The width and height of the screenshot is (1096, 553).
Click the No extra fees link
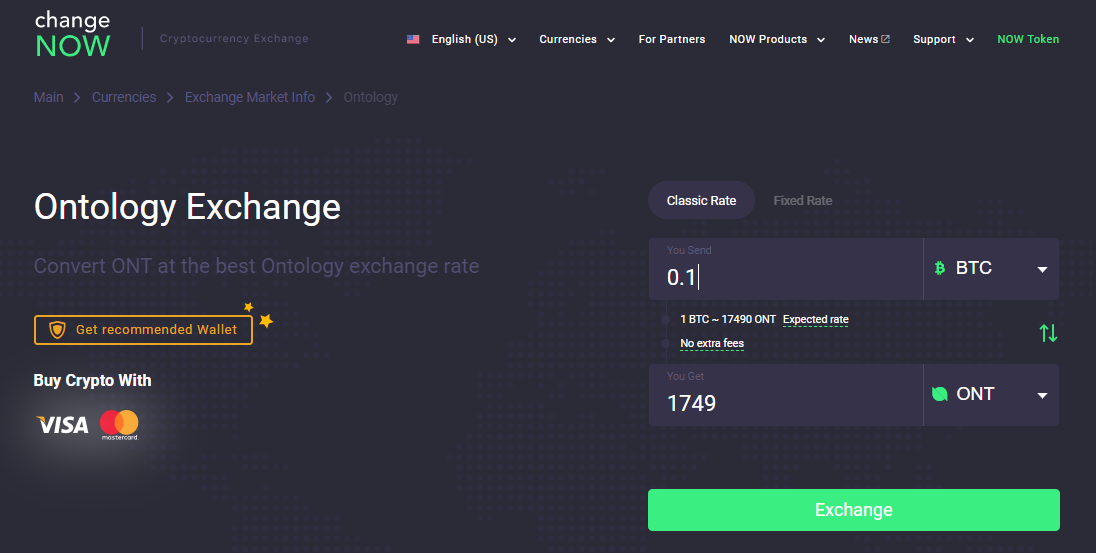(x=712, y=343)
